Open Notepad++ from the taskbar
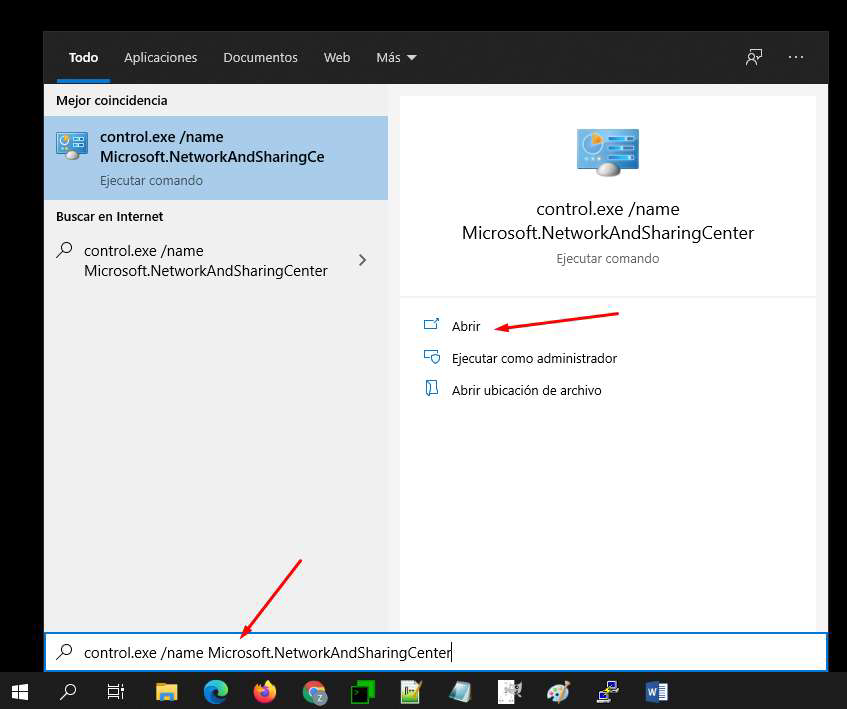847x709 pixels. 412,692
